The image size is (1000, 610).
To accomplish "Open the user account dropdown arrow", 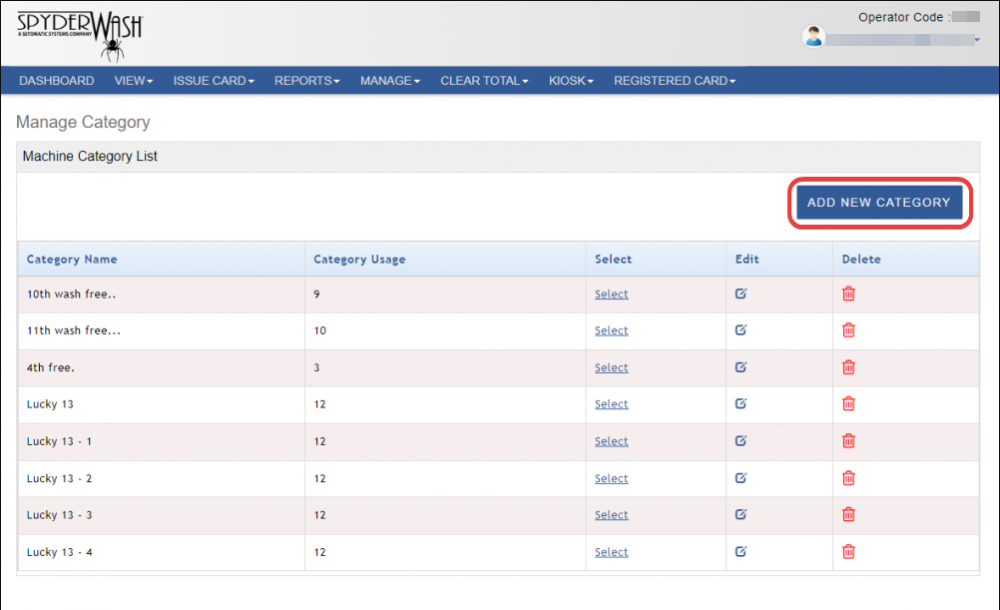I will [x=977, y=40].
